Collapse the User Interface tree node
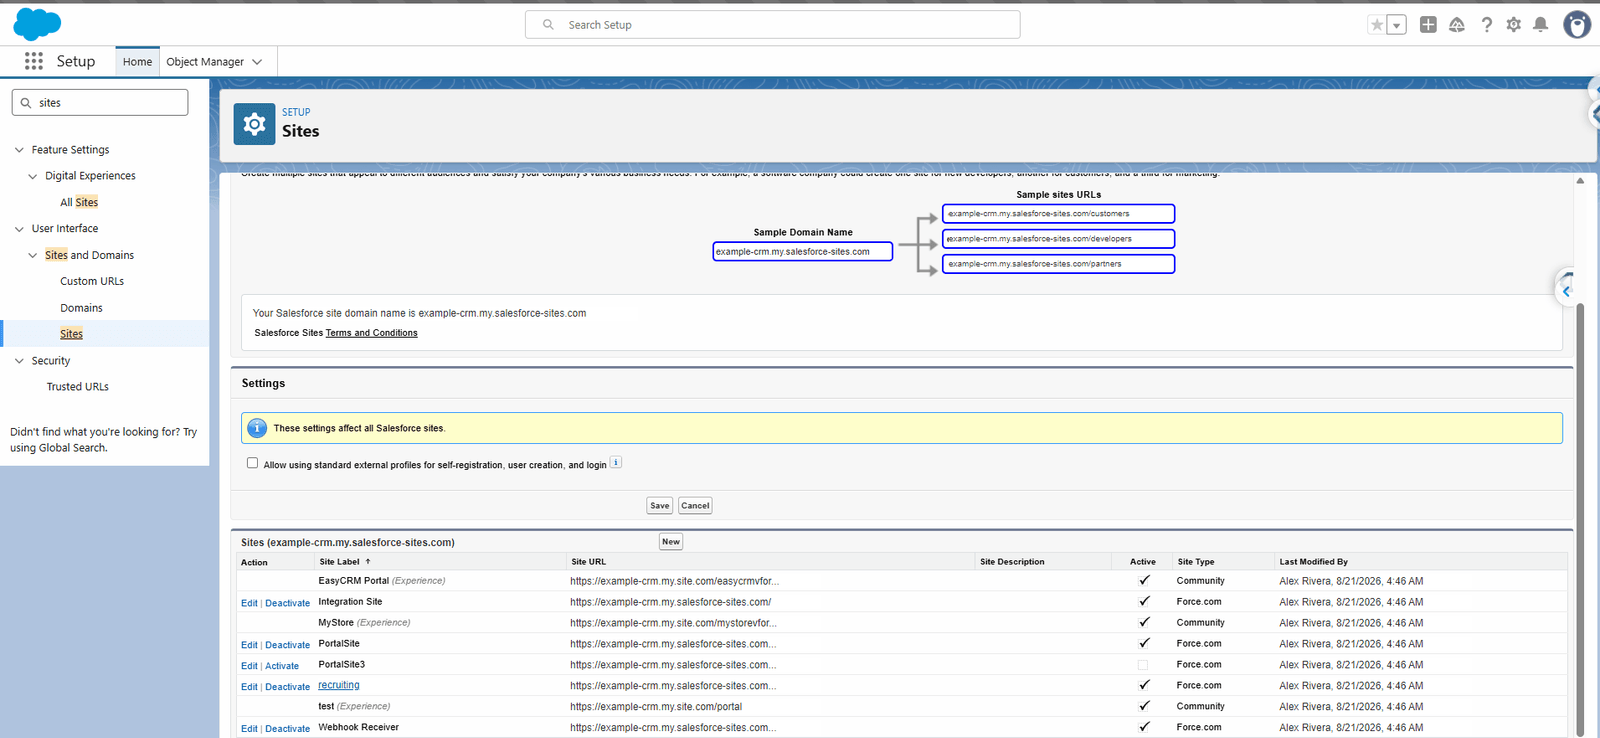This screenshot has width=1600, height=738. (19, 229)
